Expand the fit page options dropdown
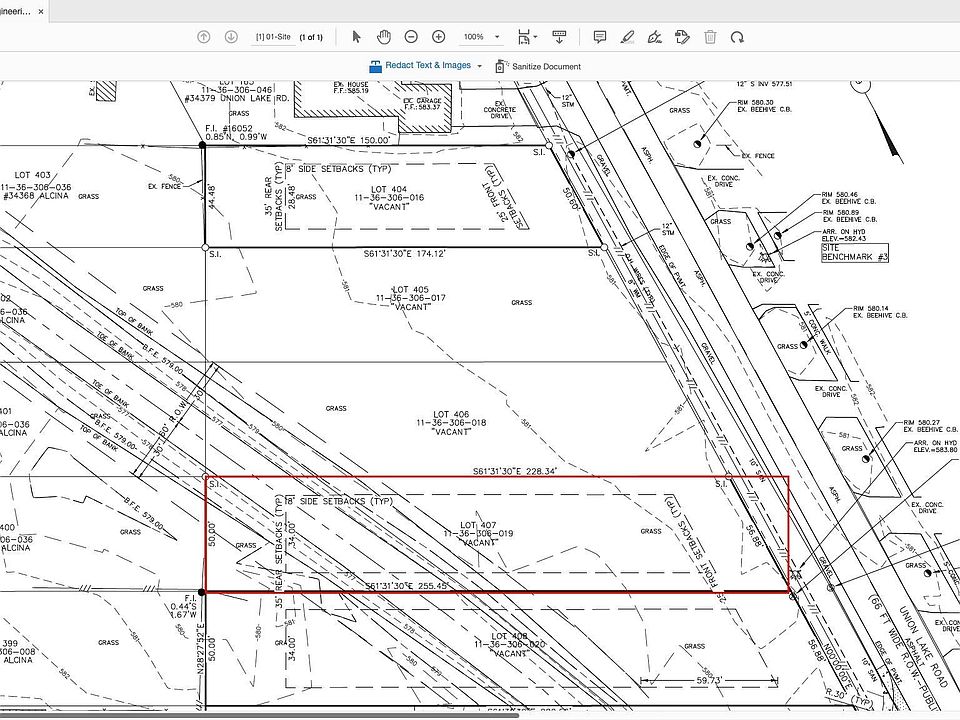 (536, 37)
